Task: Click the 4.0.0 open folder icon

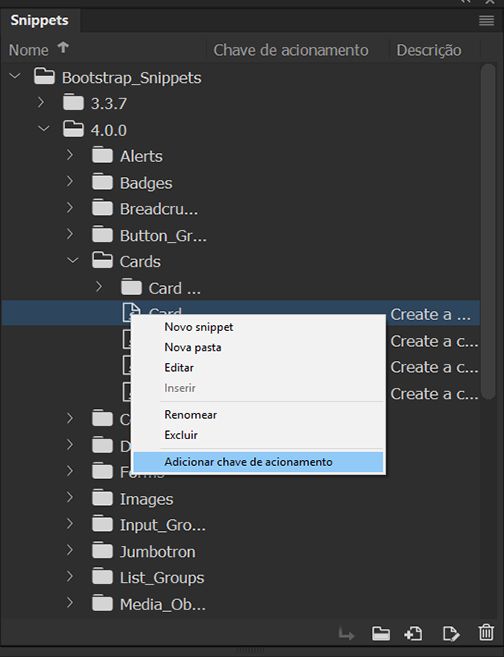Action: point(73,129)
